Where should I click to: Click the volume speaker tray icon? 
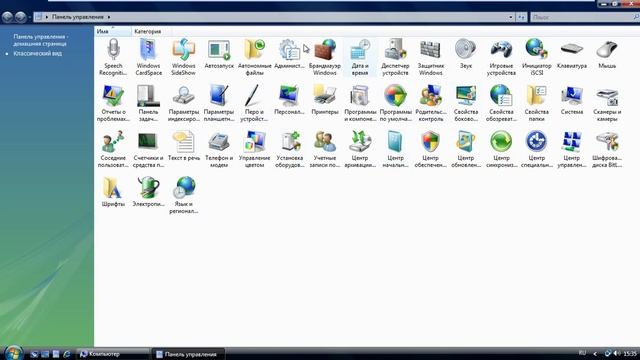[616, 353]
